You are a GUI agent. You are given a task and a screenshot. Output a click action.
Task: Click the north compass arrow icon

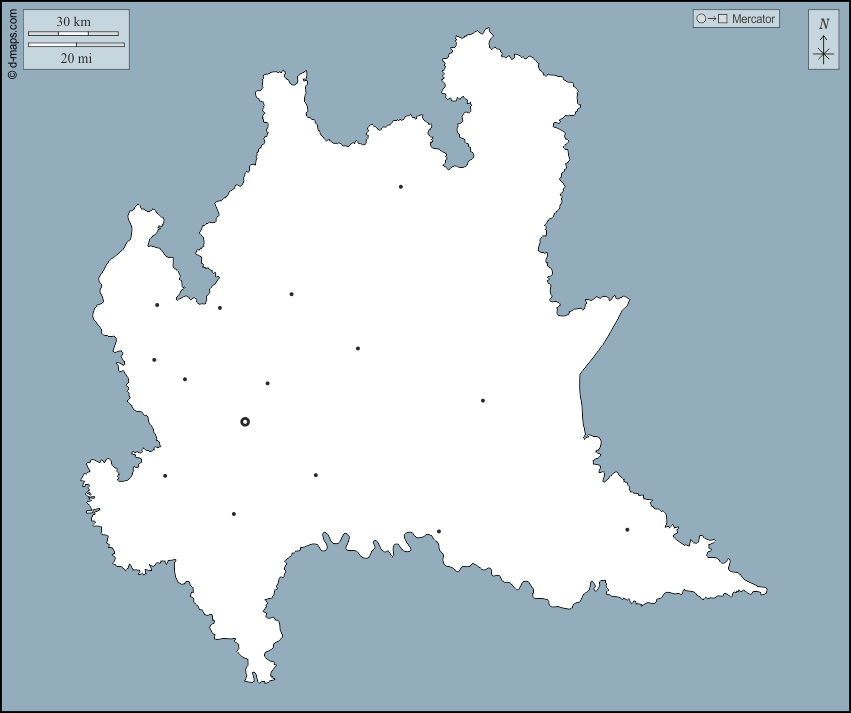823,52
